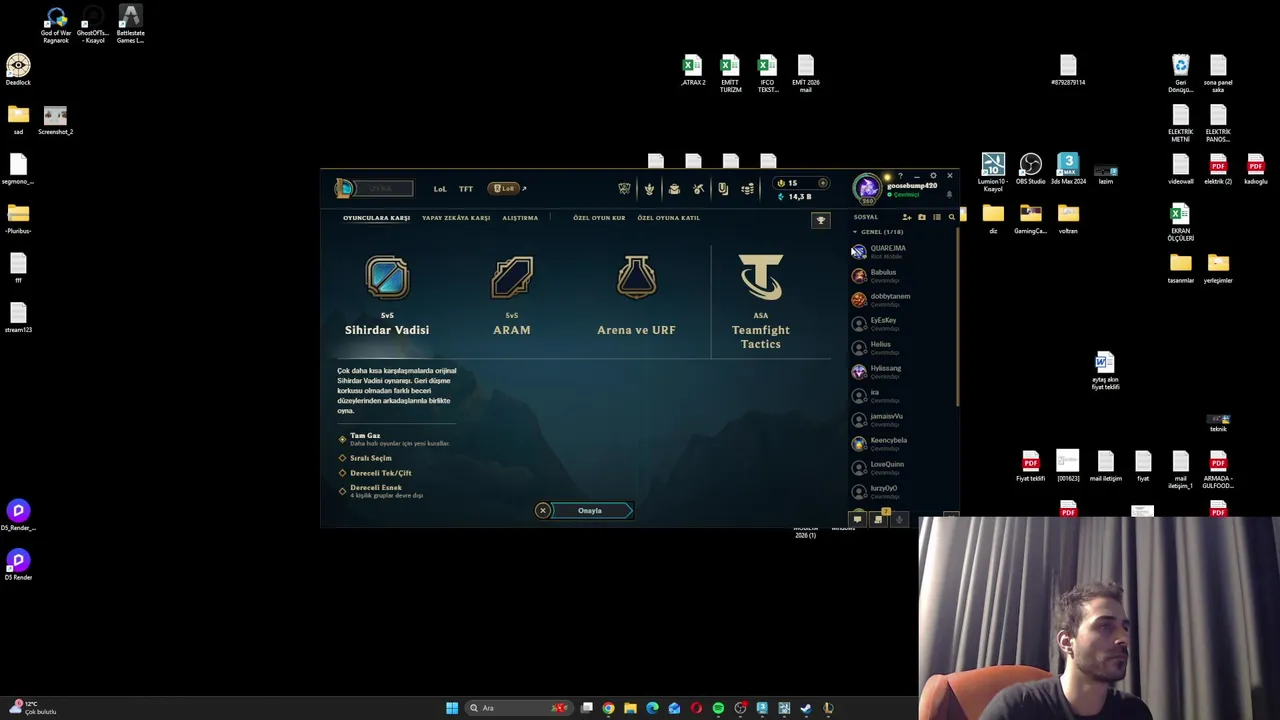Image resolution: width=1280 pixels, height=720 pixels.
Task: Click the League client logo icon
Action: [344, 188]
